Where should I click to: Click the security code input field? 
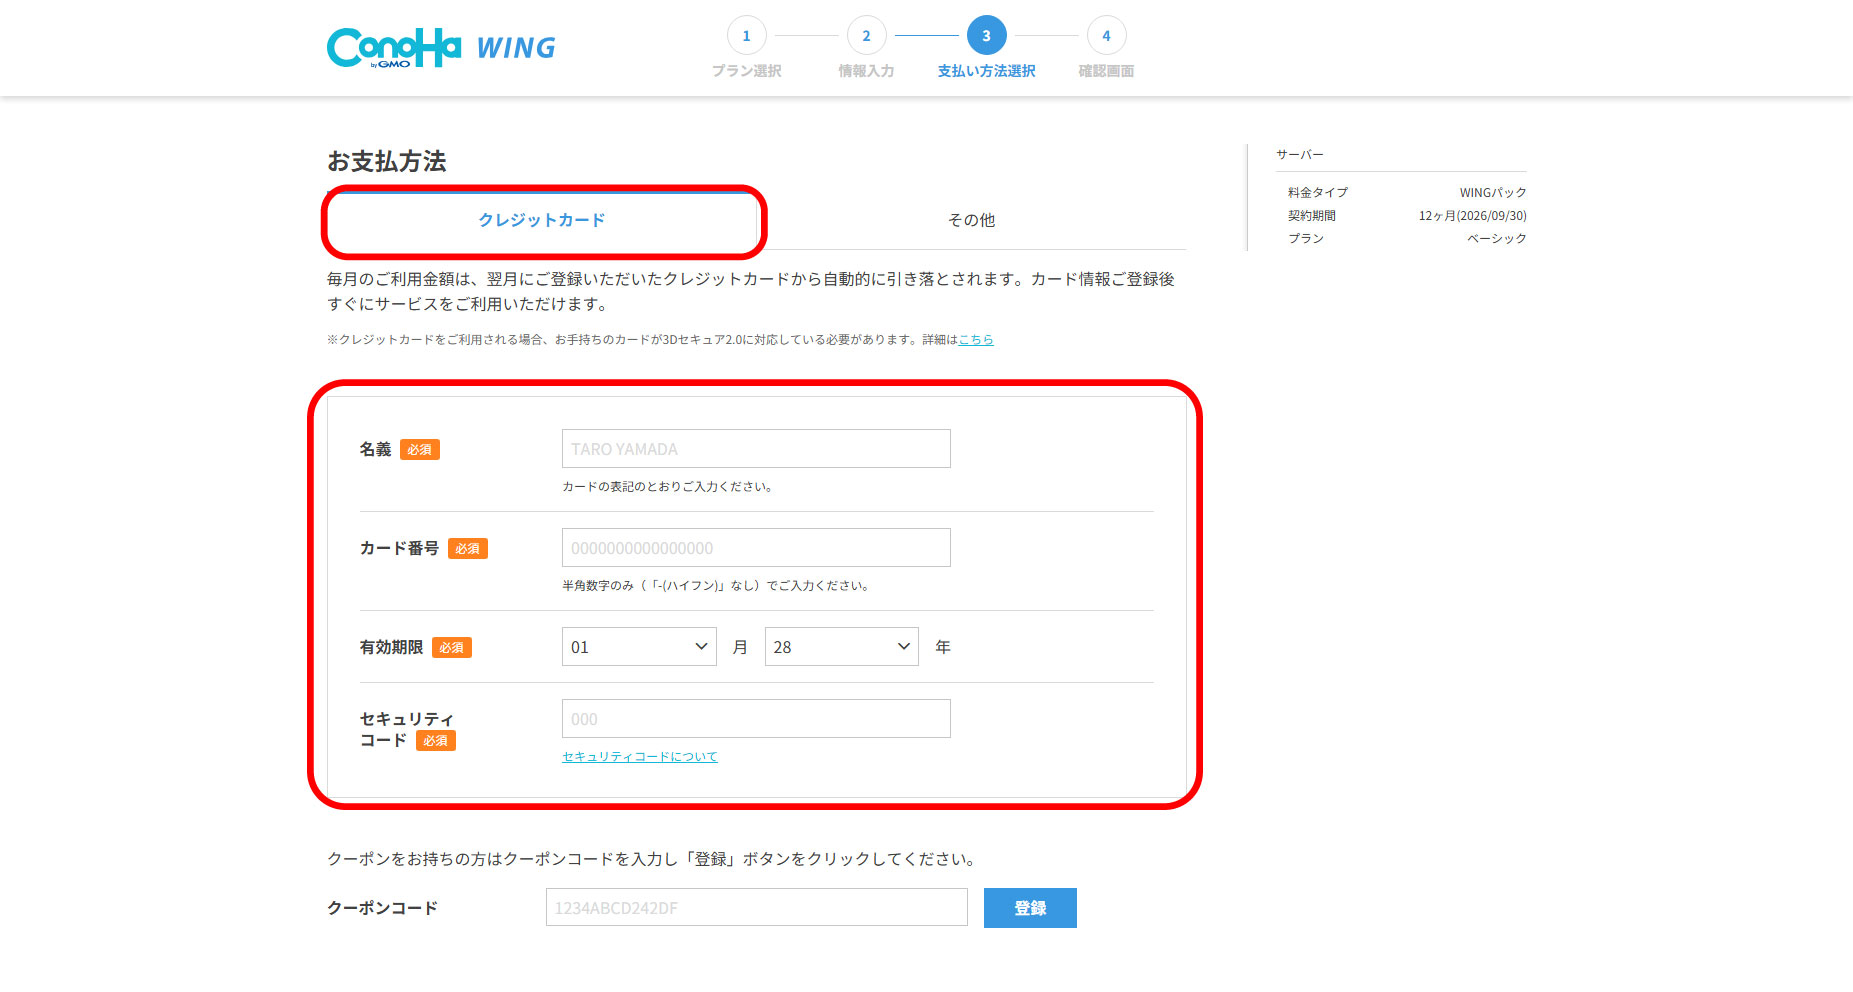(756, 719)
